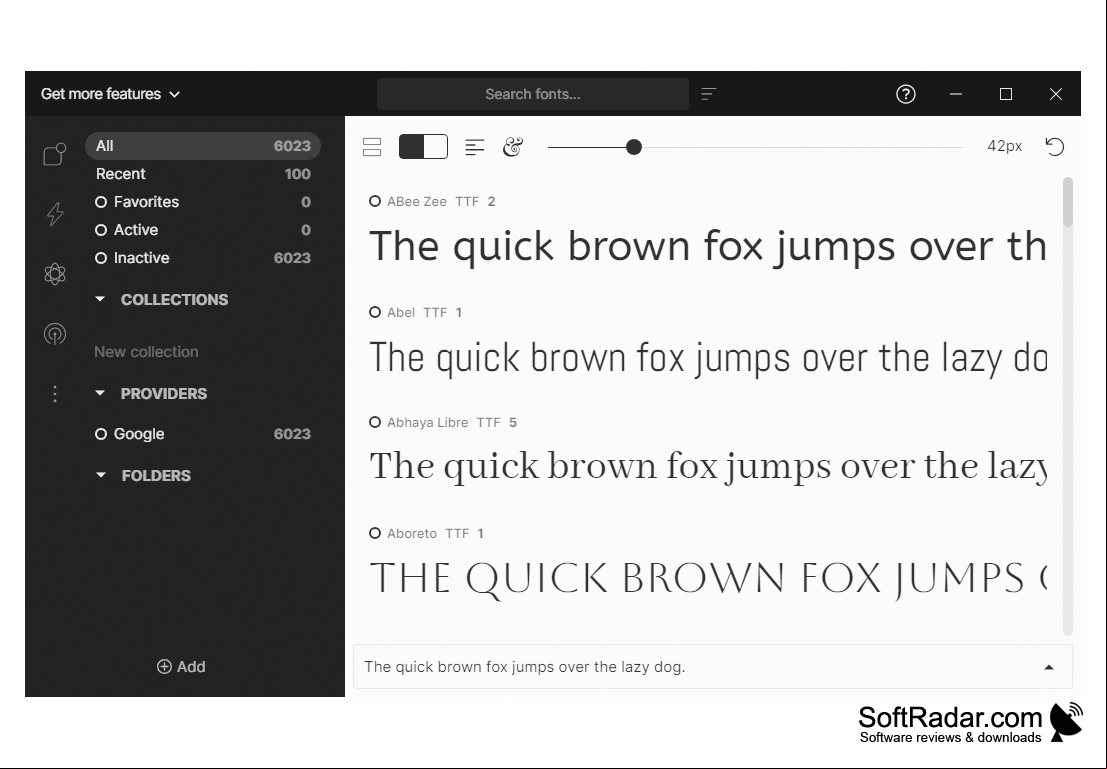Open search filter options icon

(709, 94)
